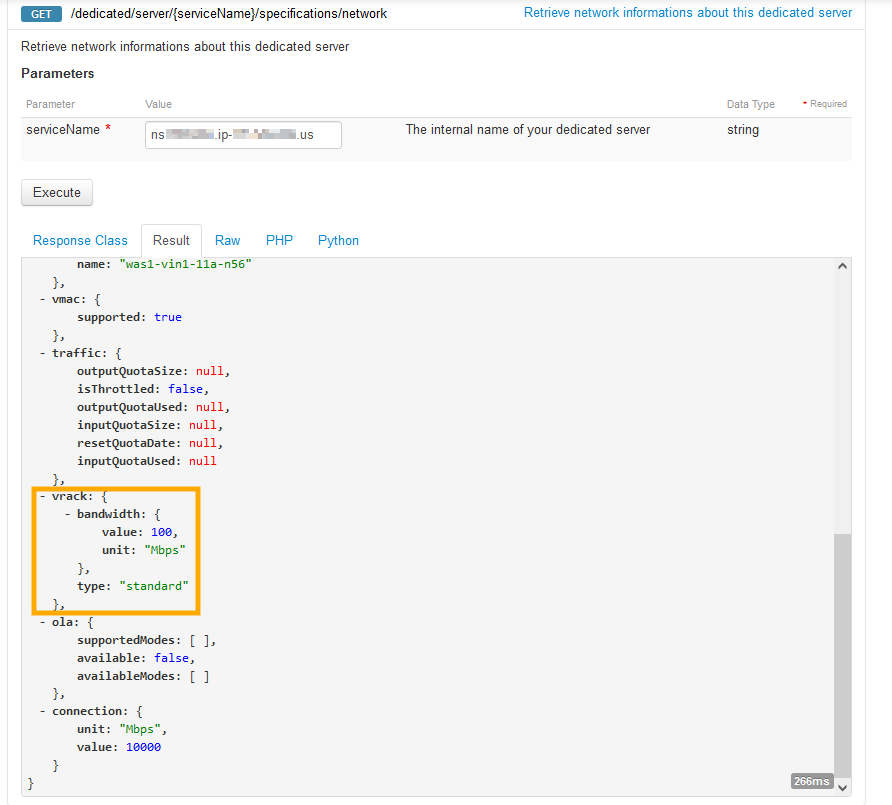Collapse the ola object node

[43, 622]
